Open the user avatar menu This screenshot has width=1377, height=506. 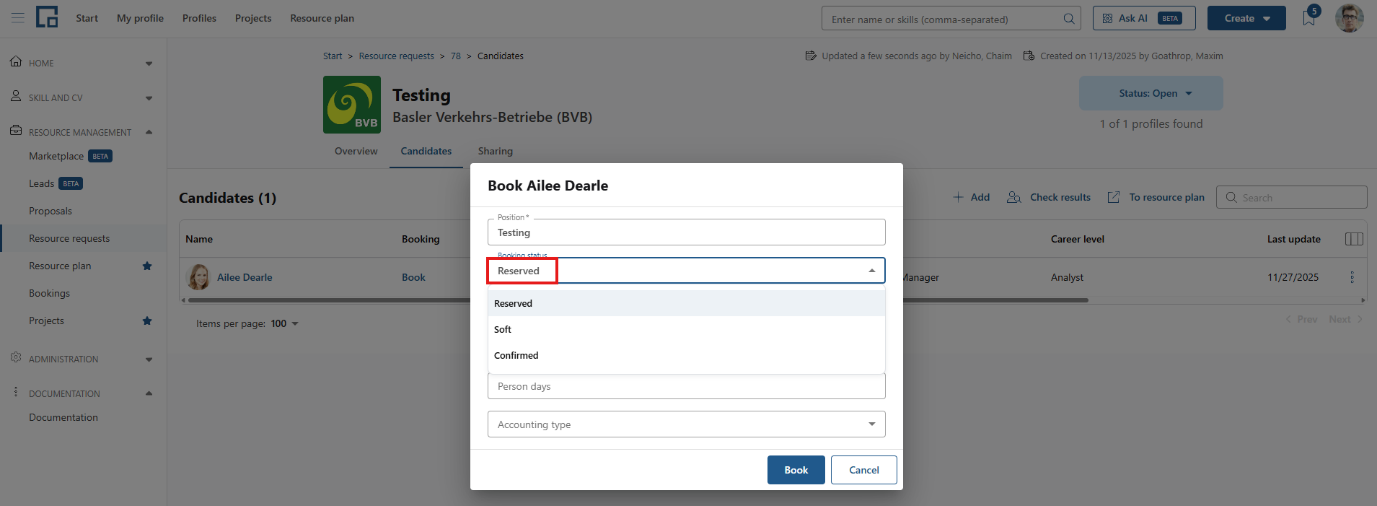pos(1349,18)
